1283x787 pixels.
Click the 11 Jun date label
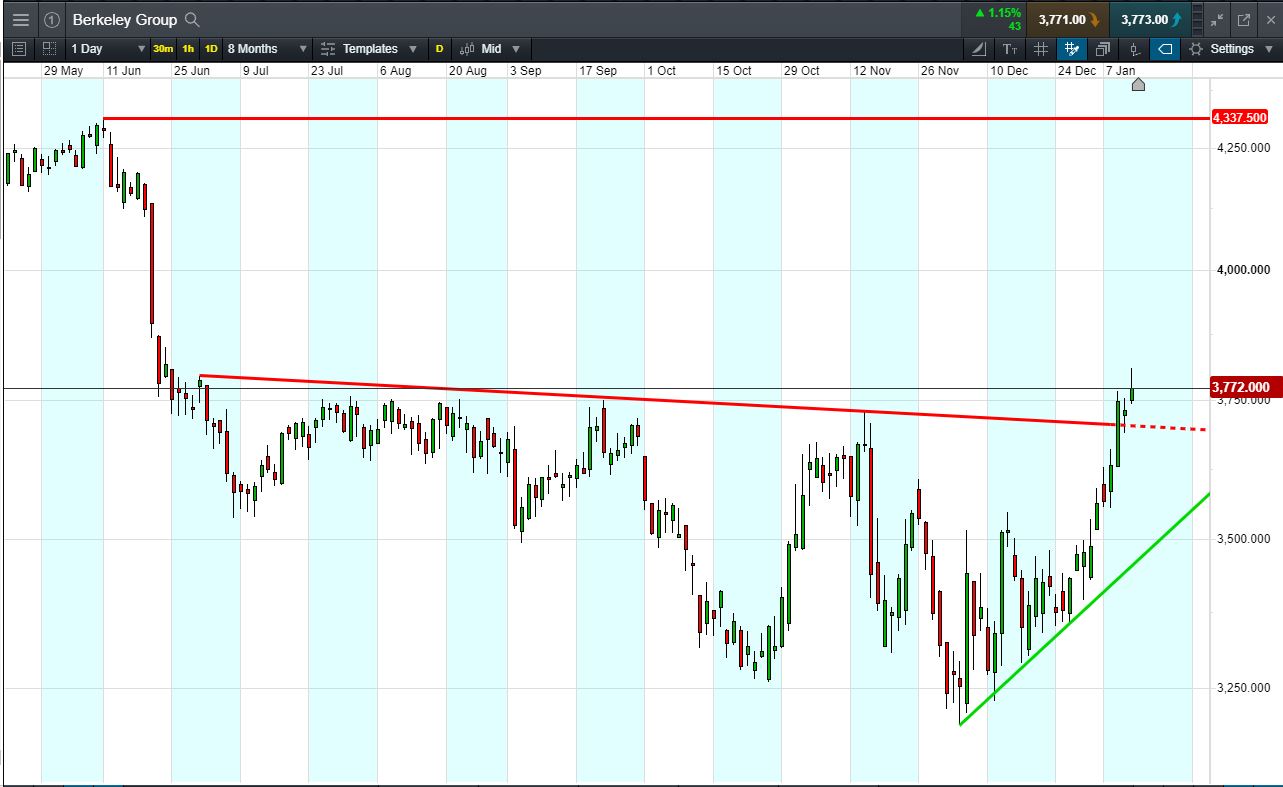125,71
